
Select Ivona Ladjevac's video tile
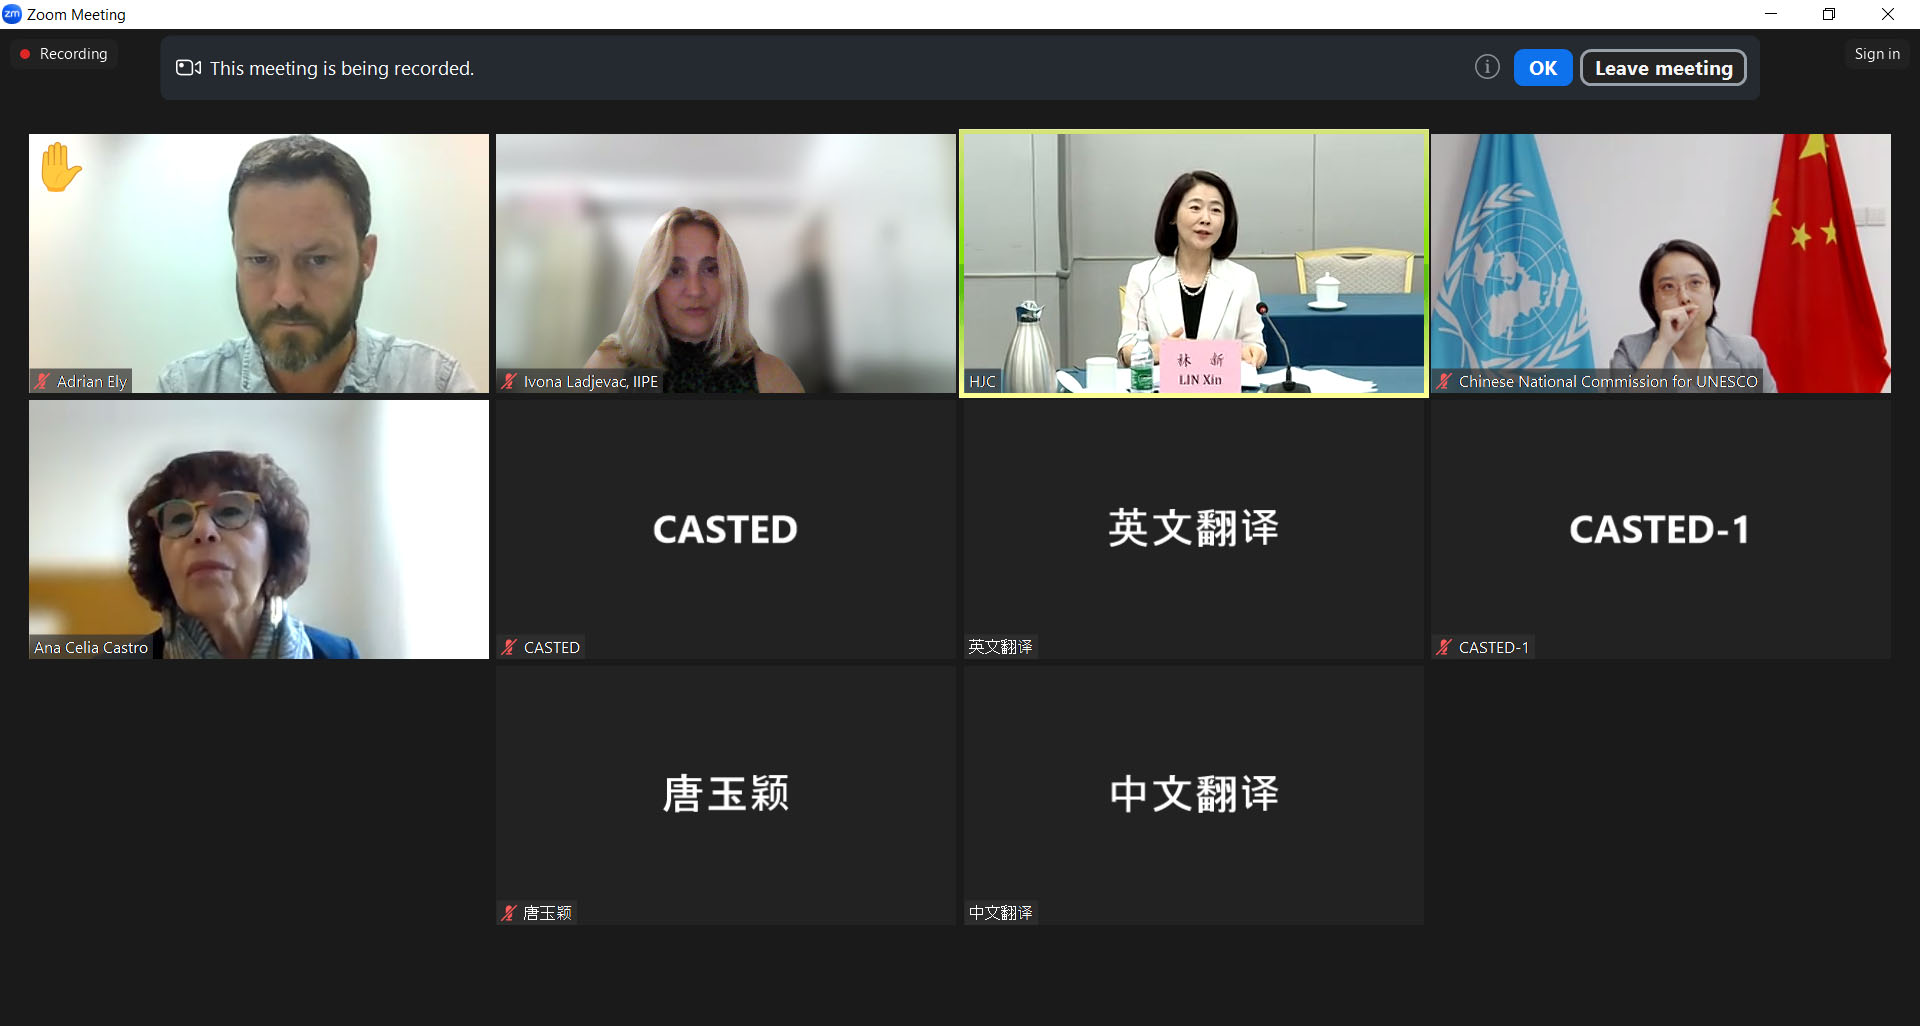tap(726, 263)
